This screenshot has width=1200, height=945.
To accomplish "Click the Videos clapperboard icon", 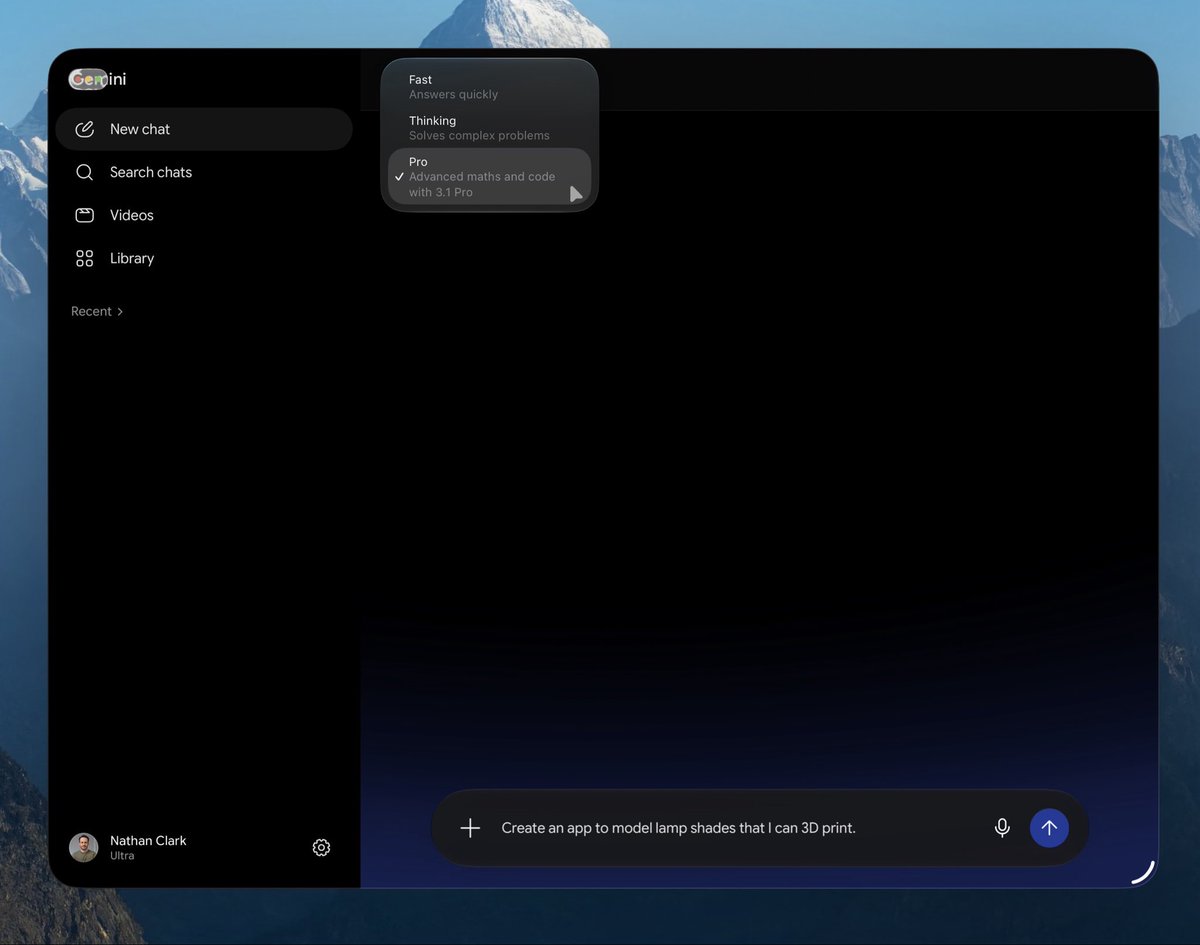I will (85, 215).
